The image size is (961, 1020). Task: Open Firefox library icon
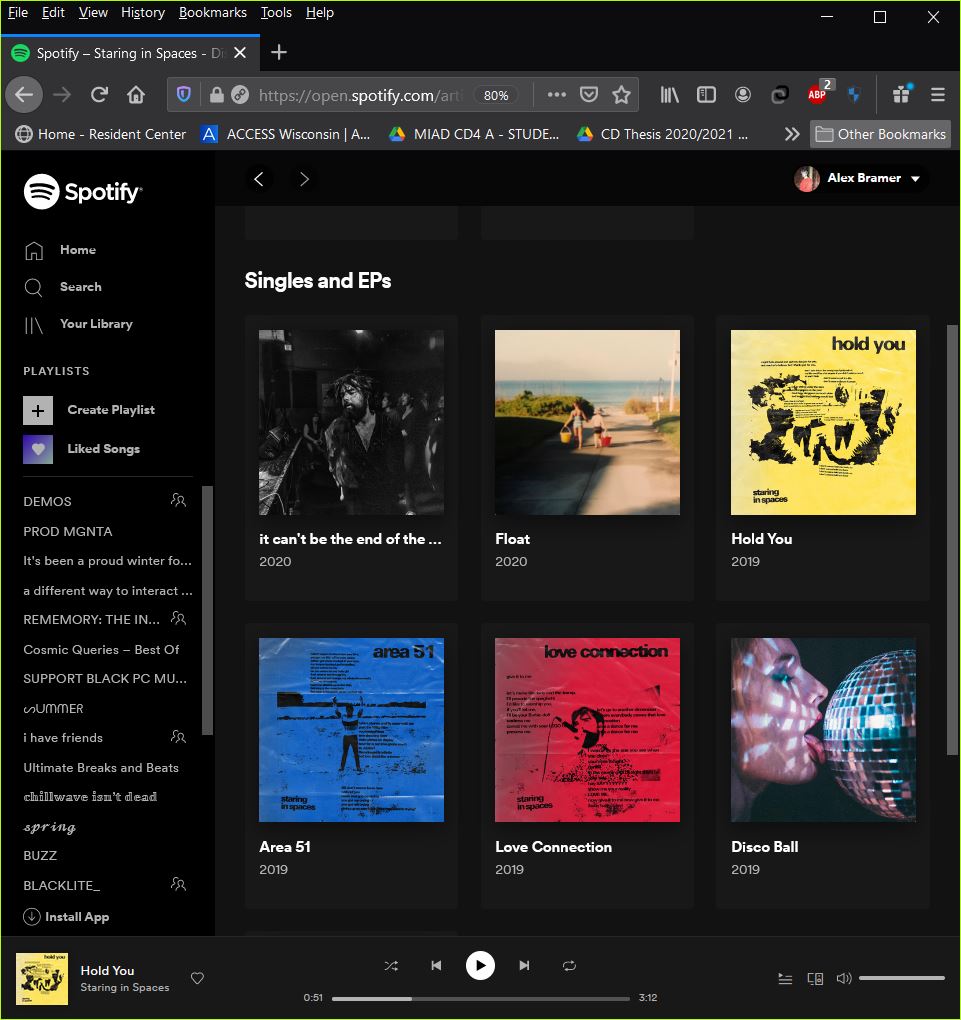670,95
